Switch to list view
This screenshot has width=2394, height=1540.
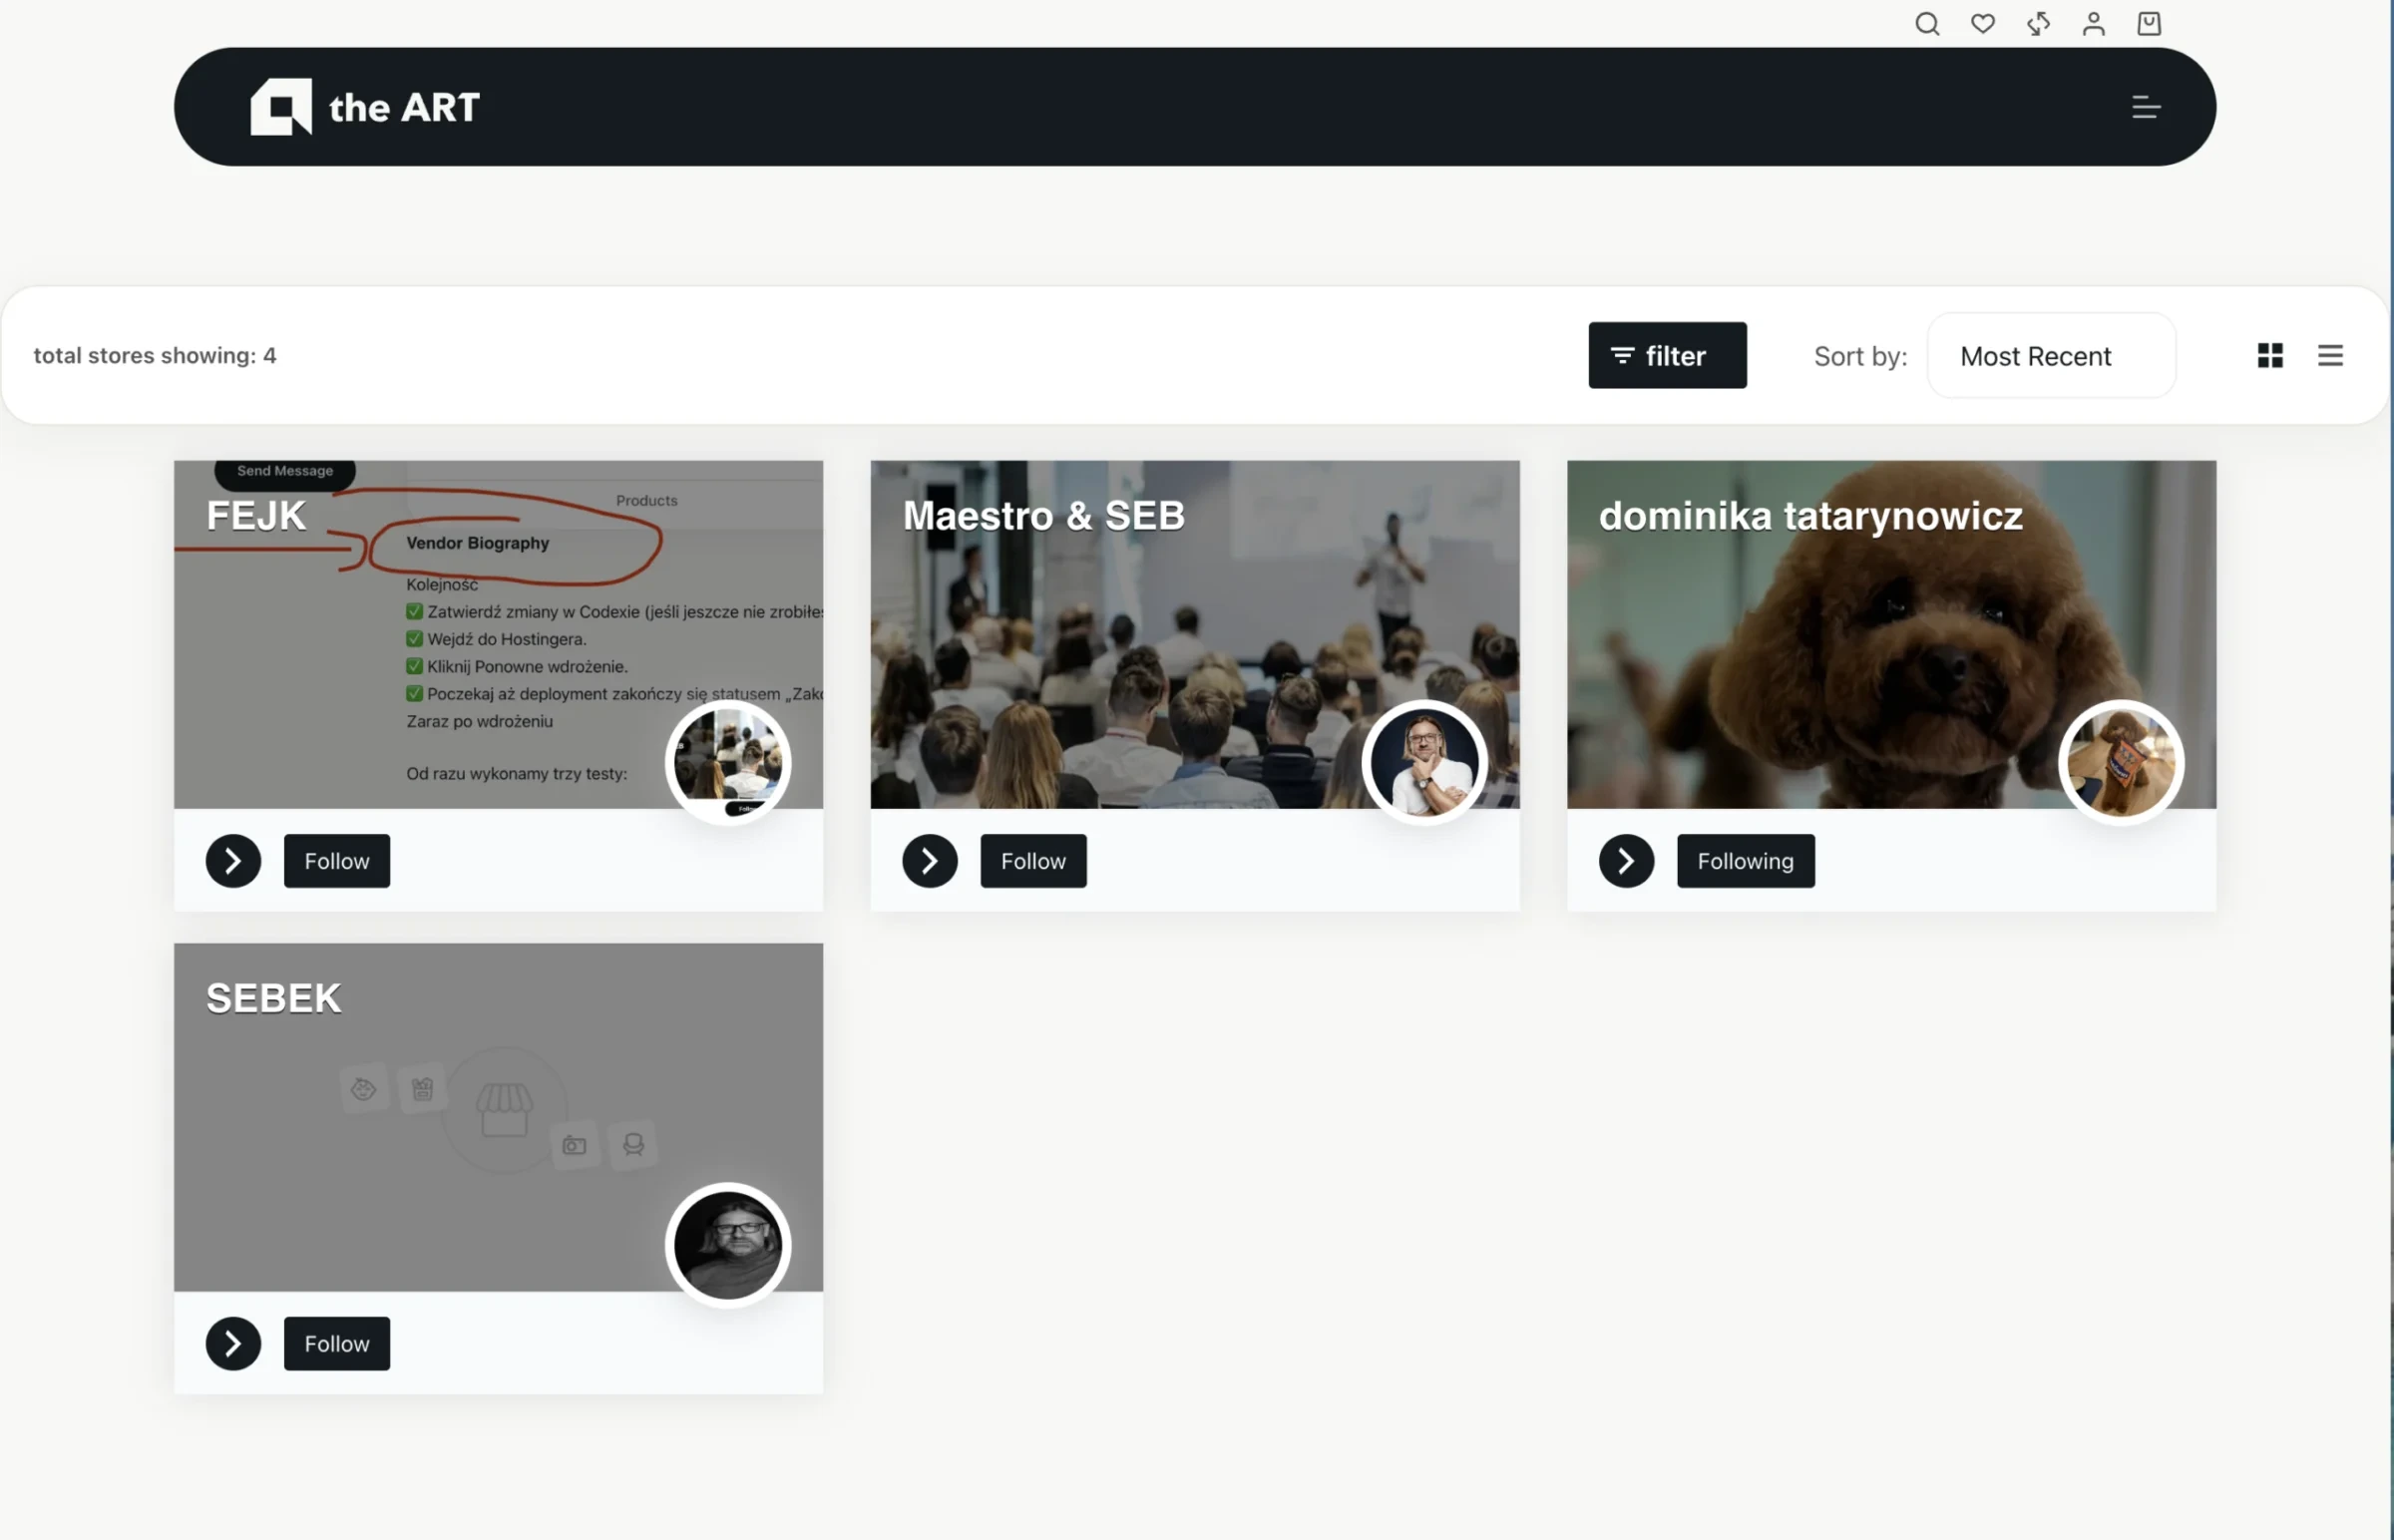point(2330,355)
